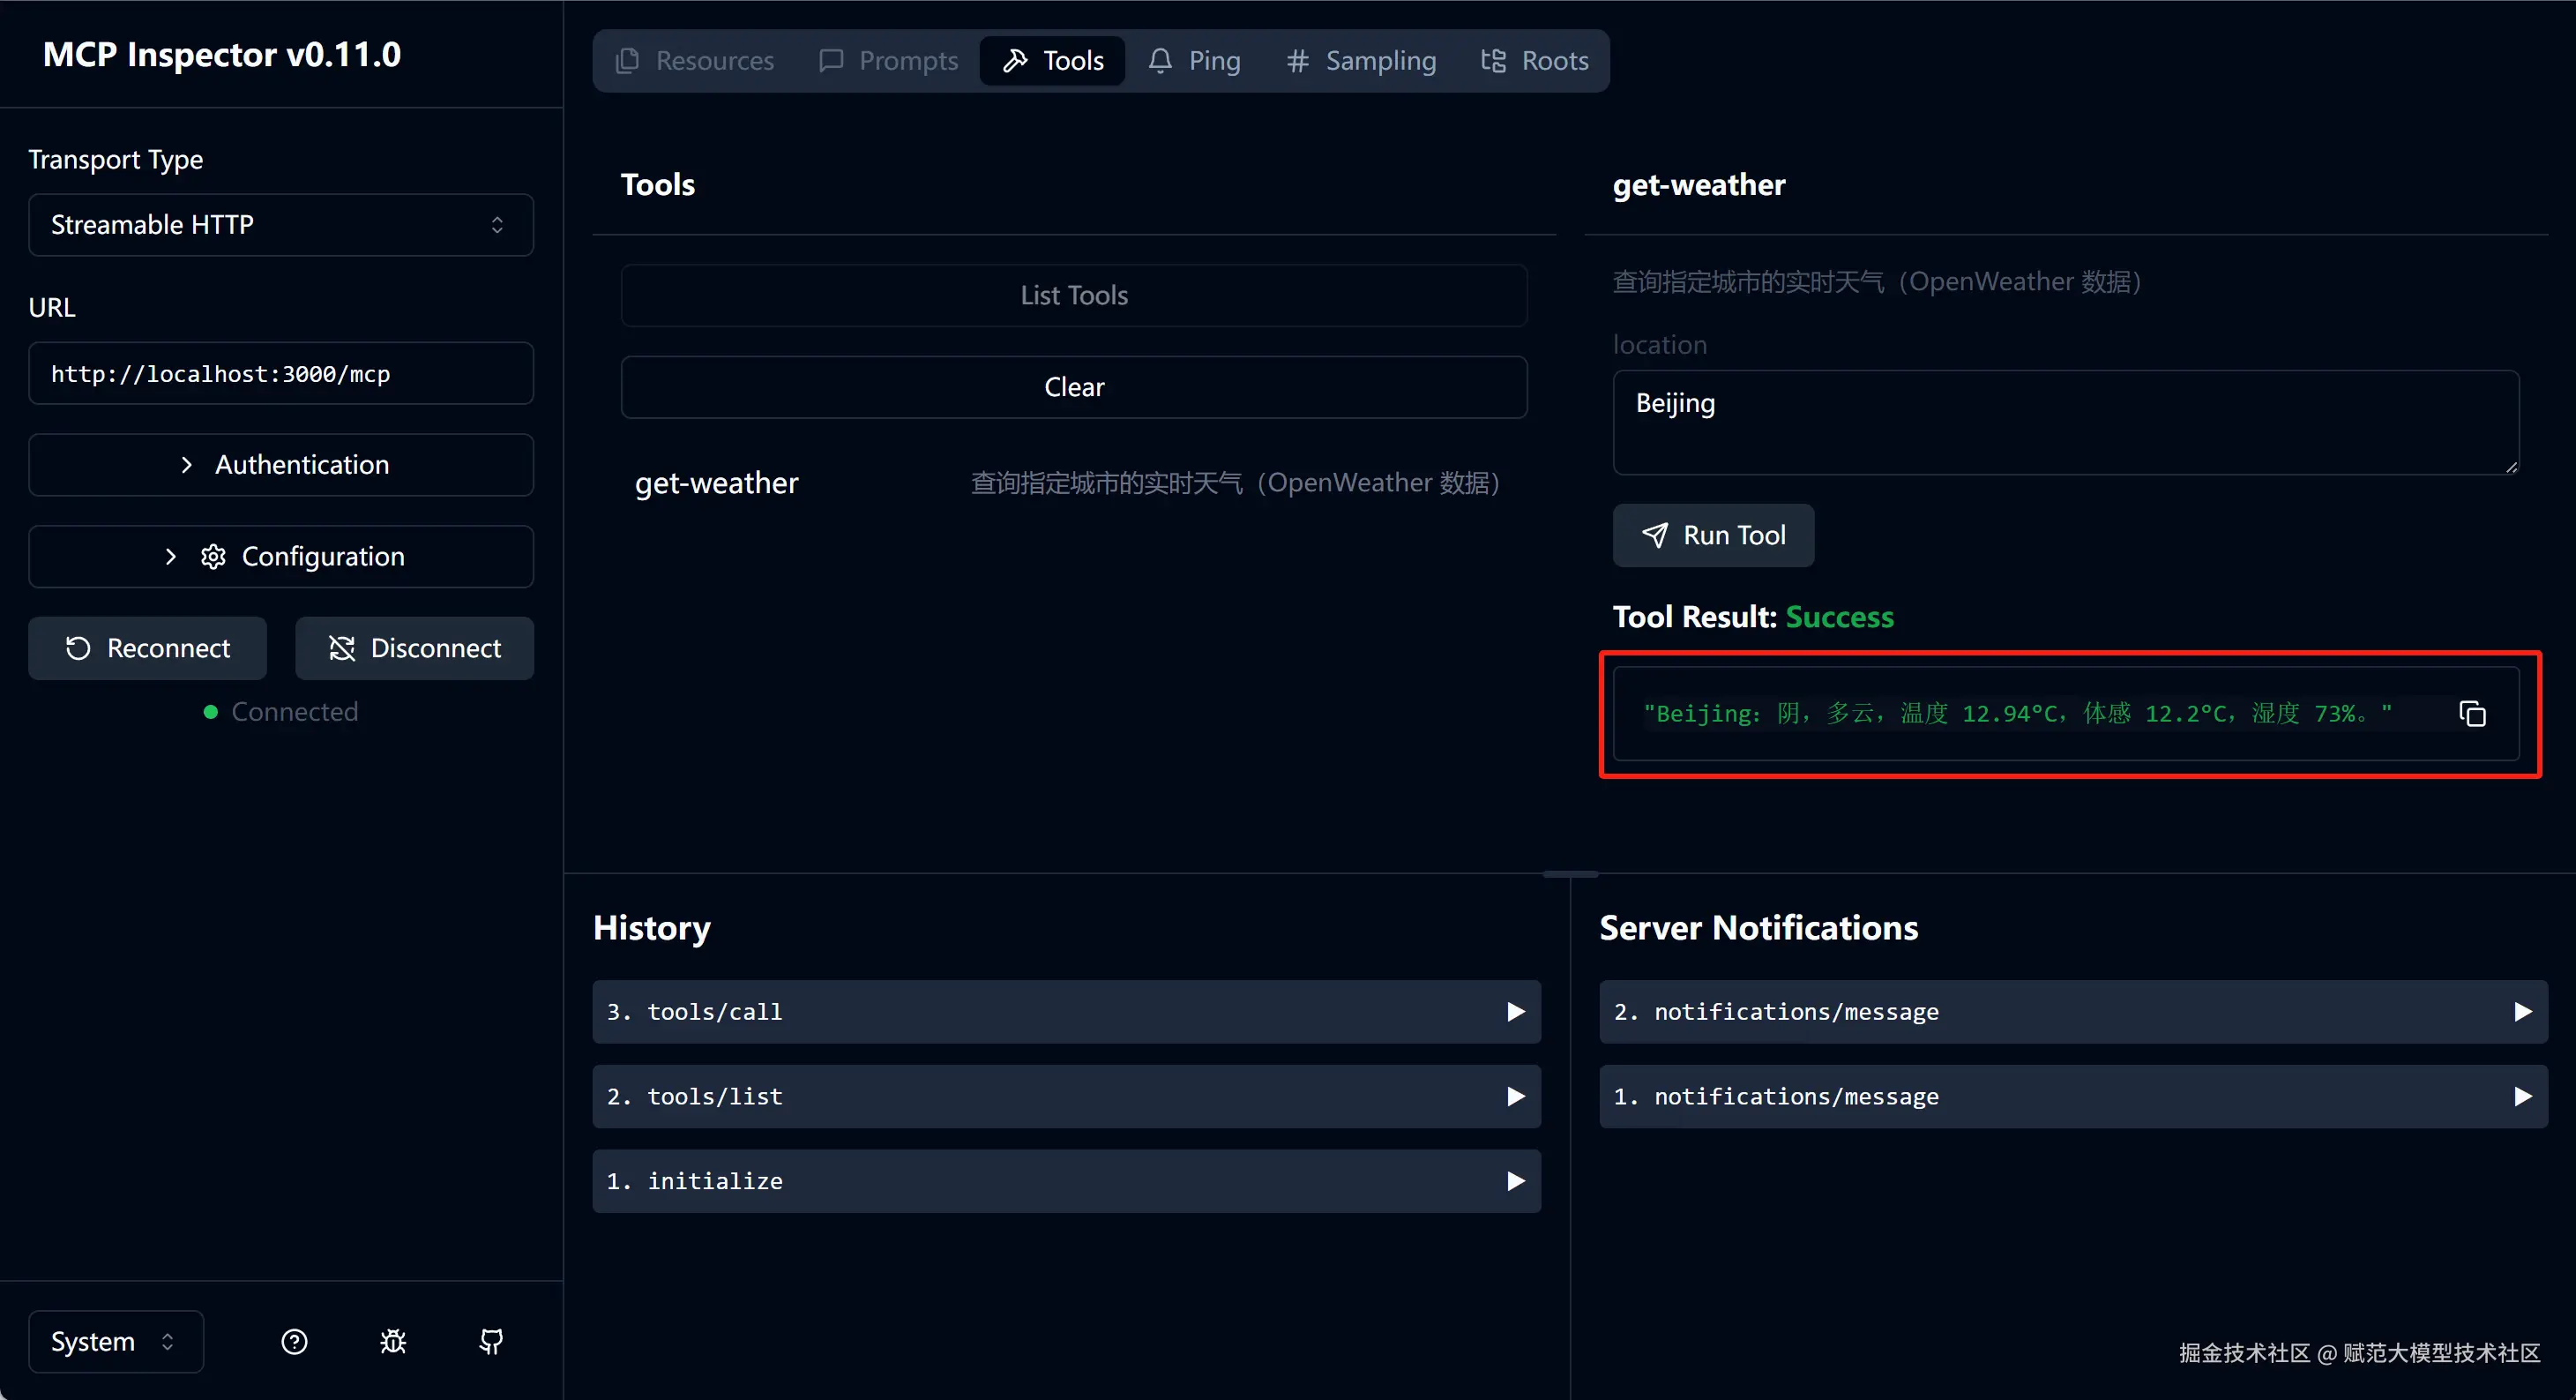
Task: Click the bug debugging icon
Action: (x=393, y=1342)
